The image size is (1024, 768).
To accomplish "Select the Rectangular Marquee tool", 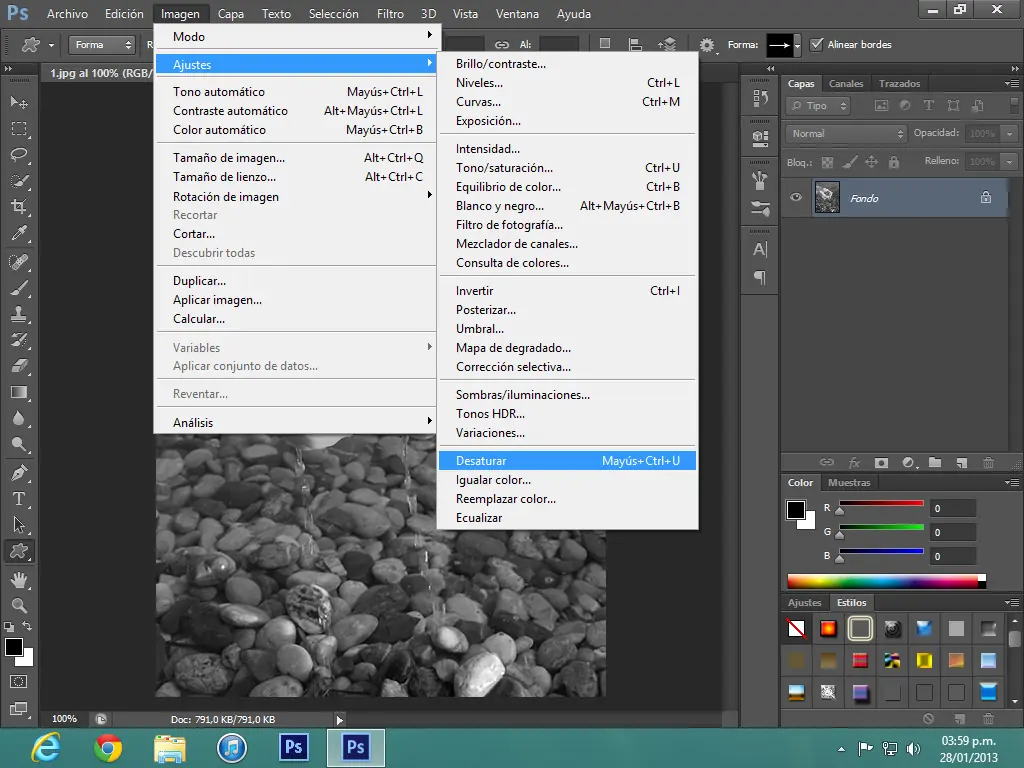I will 19,129.
